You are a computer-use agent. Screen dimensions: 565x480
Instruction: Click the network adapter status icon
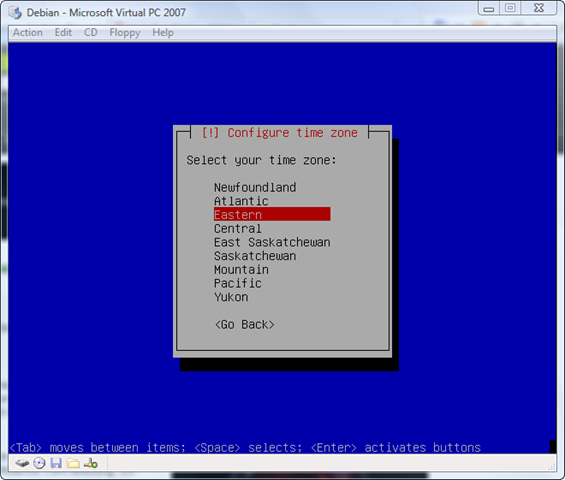(x=91, y=463)
